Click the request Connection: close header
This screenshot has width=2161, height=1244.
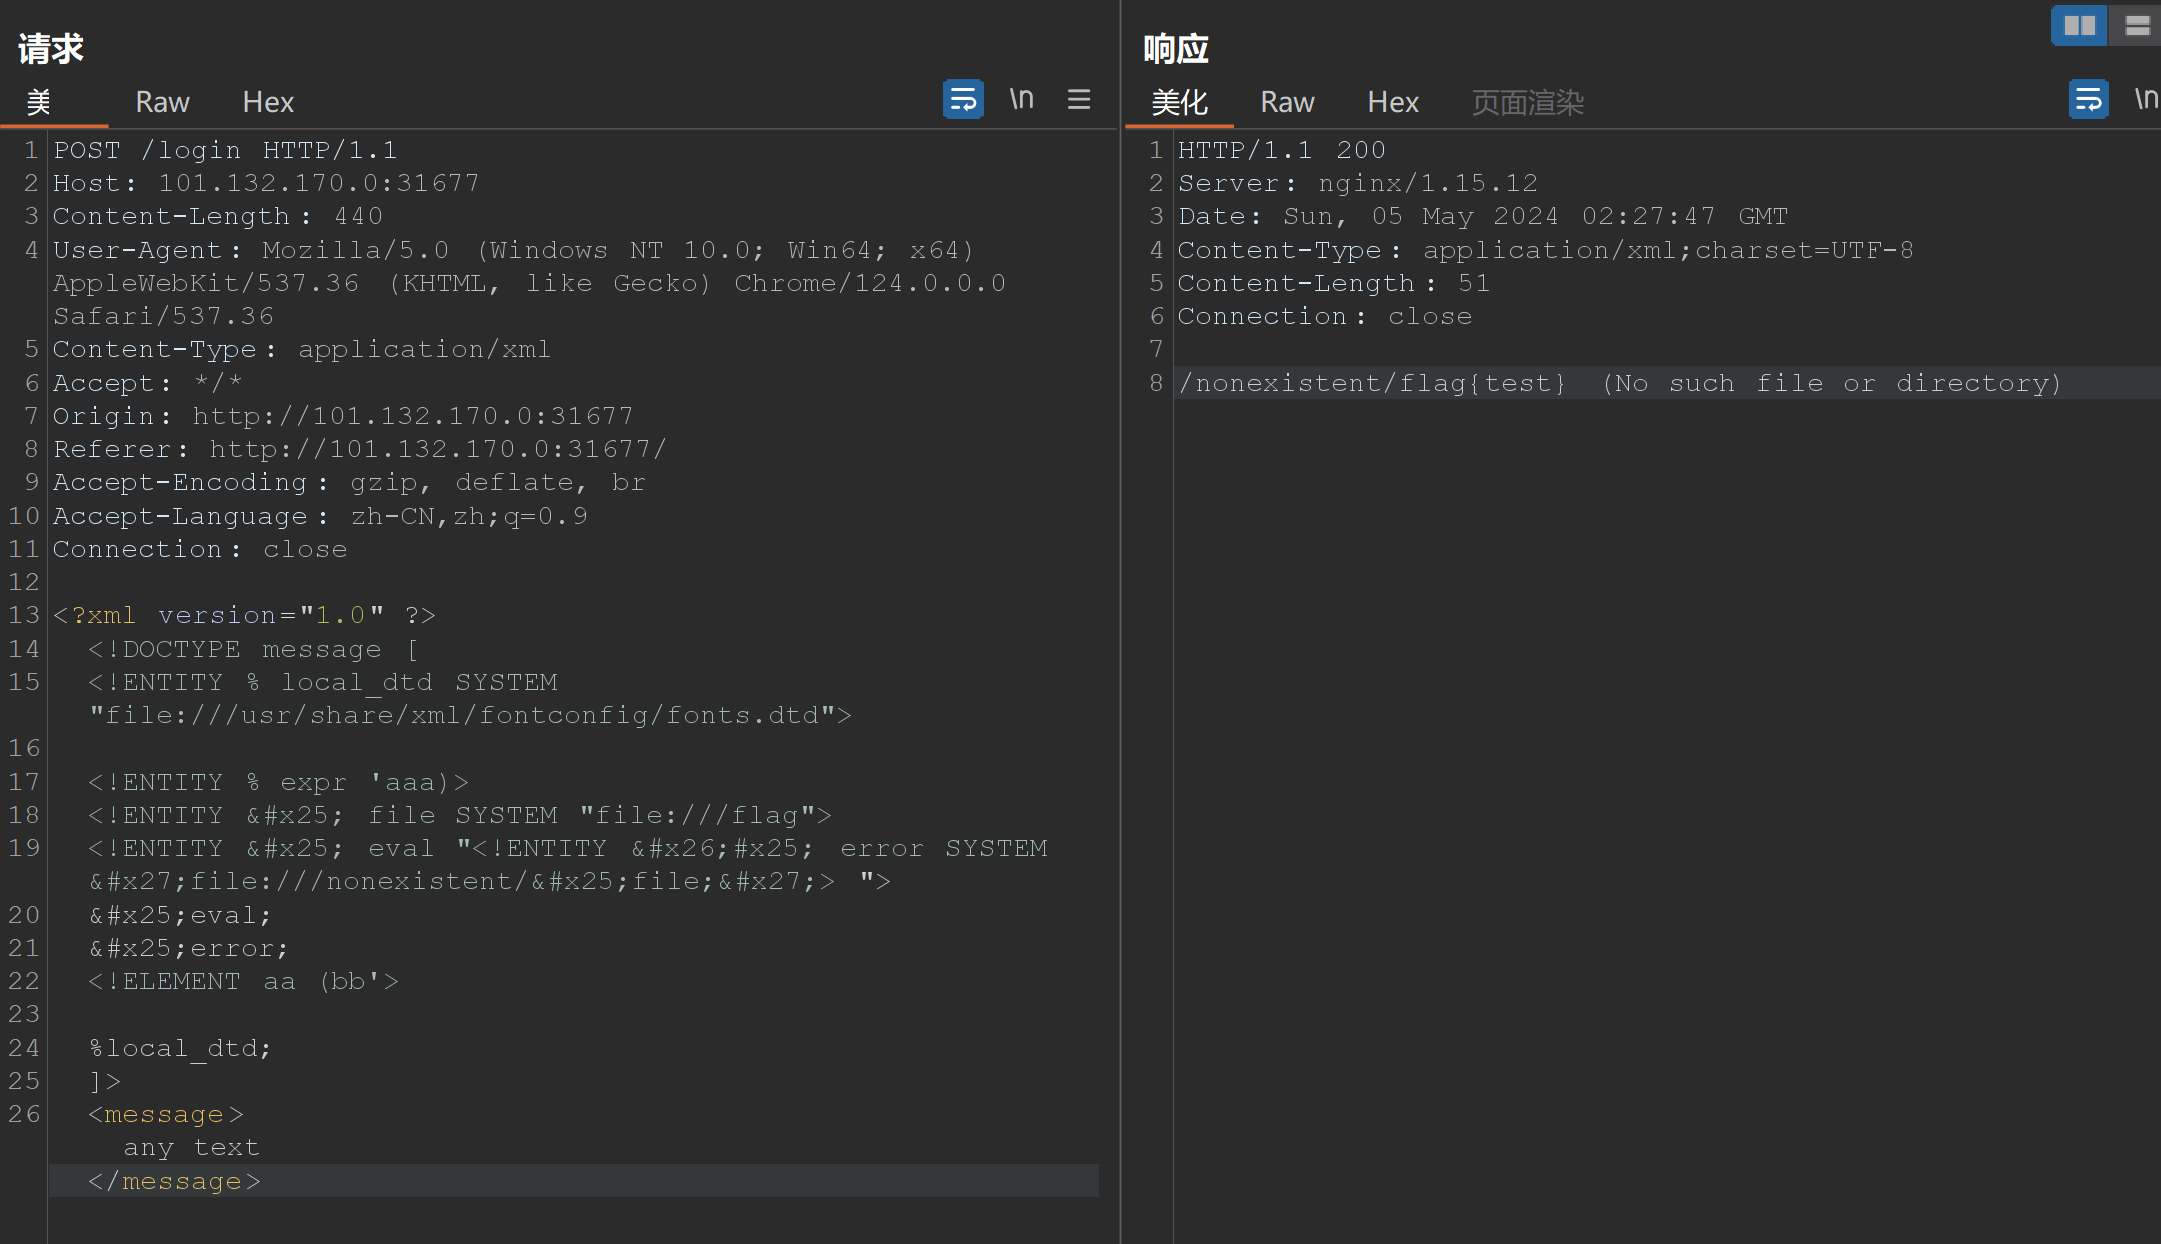(200, 549)
